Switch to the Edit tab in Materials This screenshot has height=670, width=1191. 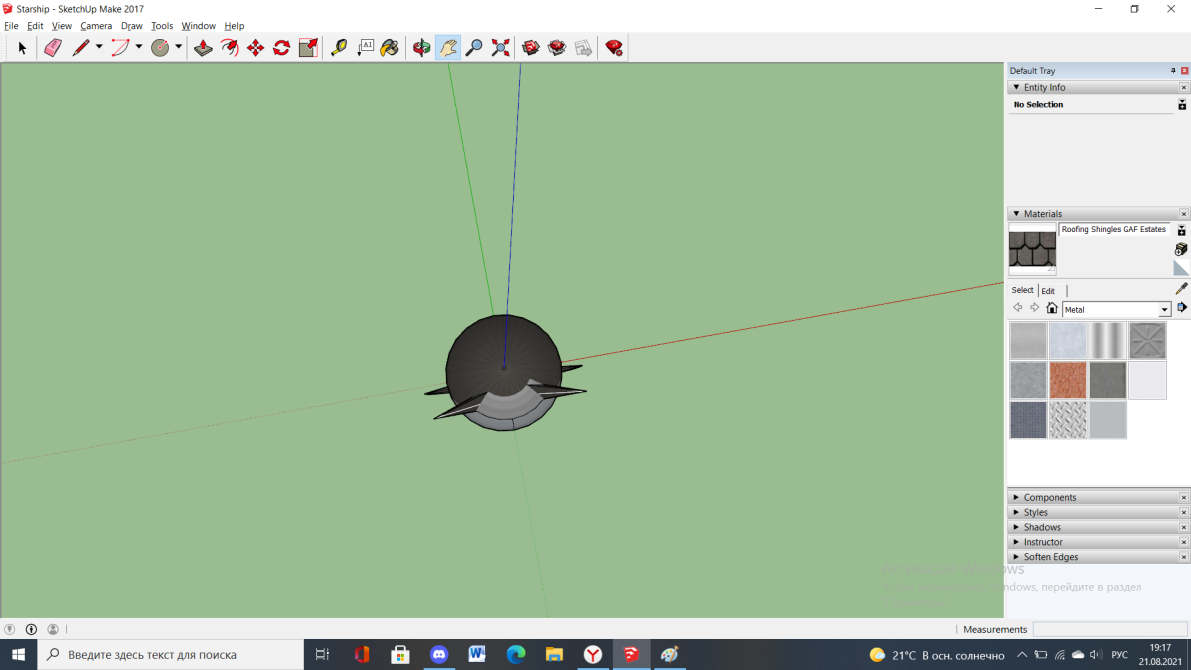click(1048, 291)
